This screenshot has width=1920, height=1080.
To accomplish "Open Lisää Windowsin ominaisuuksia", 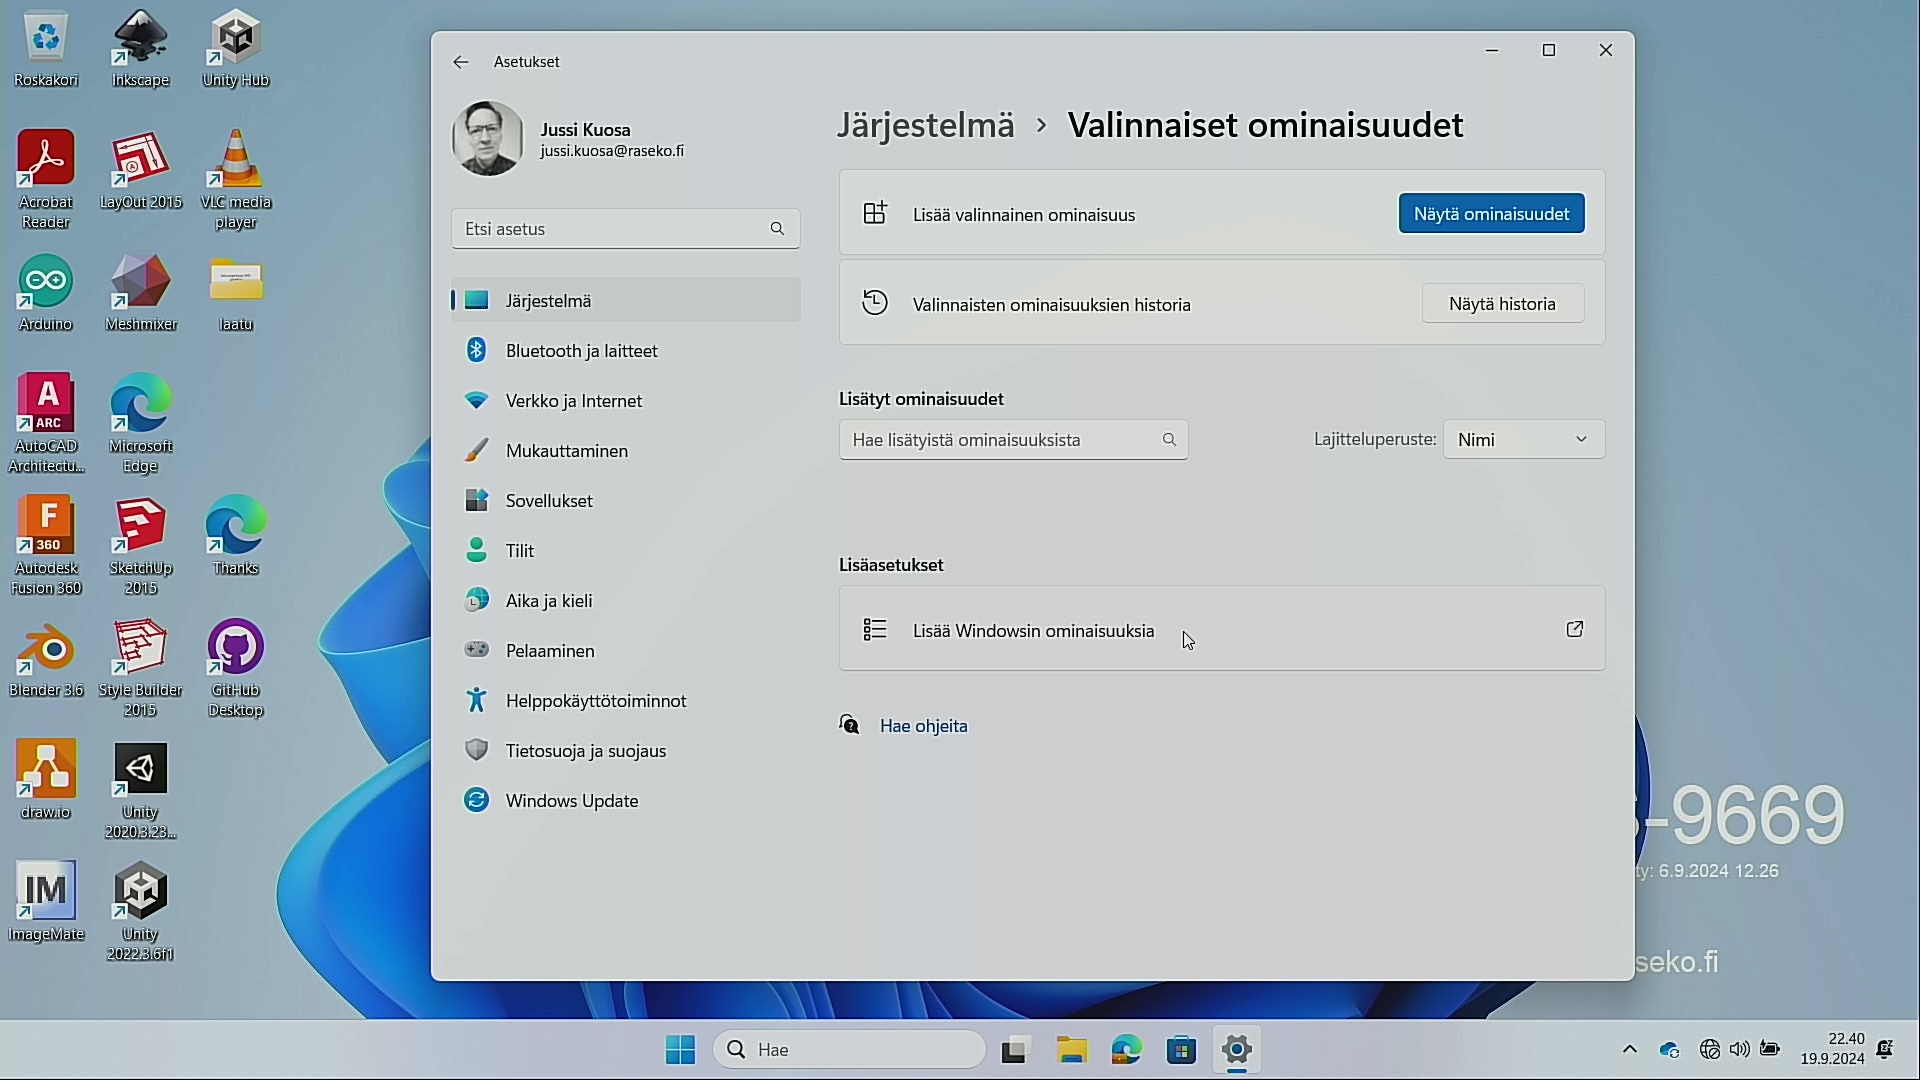I will click(x=1222, y=629).
